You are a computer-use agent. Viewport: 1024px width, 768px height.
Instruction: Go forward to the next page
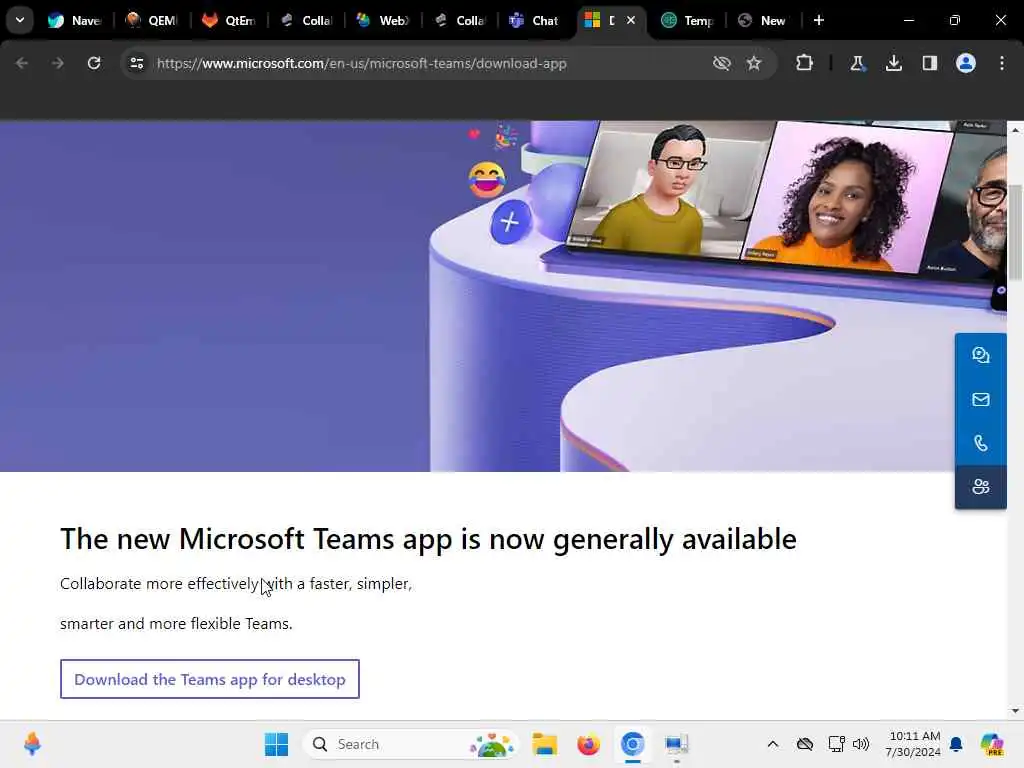(58, 63)
